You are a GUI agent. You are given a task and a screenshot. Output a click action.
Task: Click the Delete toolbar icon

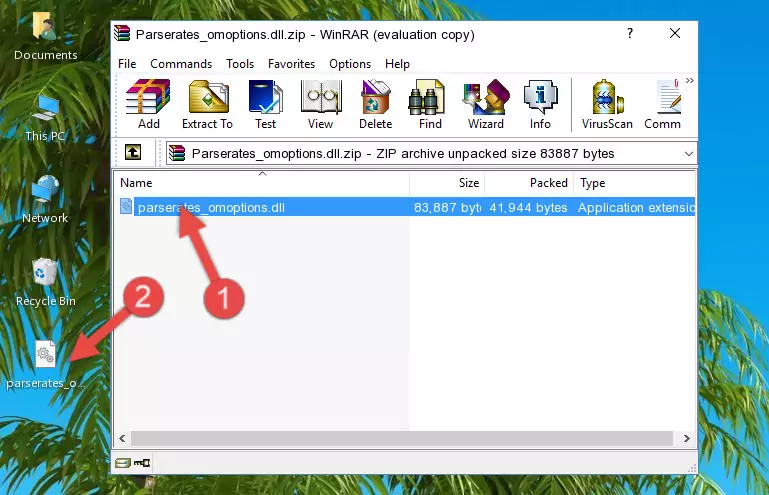click(x=376, y=104)
